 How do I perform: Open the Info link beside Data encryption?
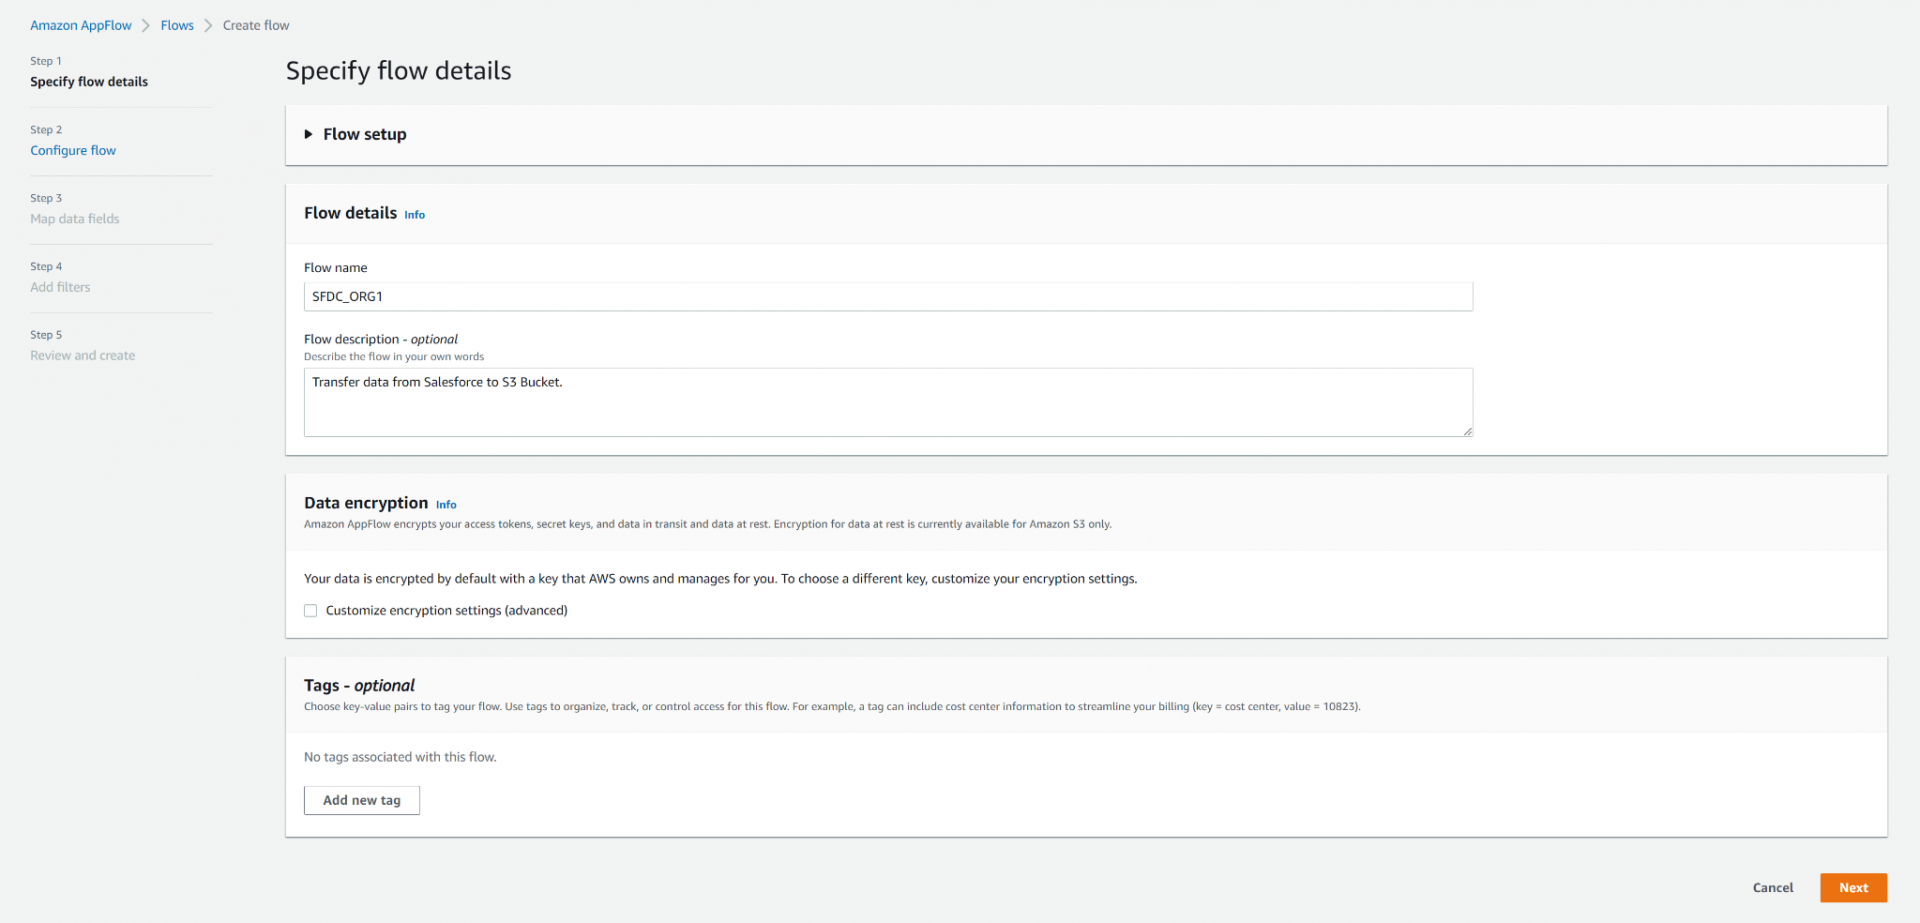point(446,504)
